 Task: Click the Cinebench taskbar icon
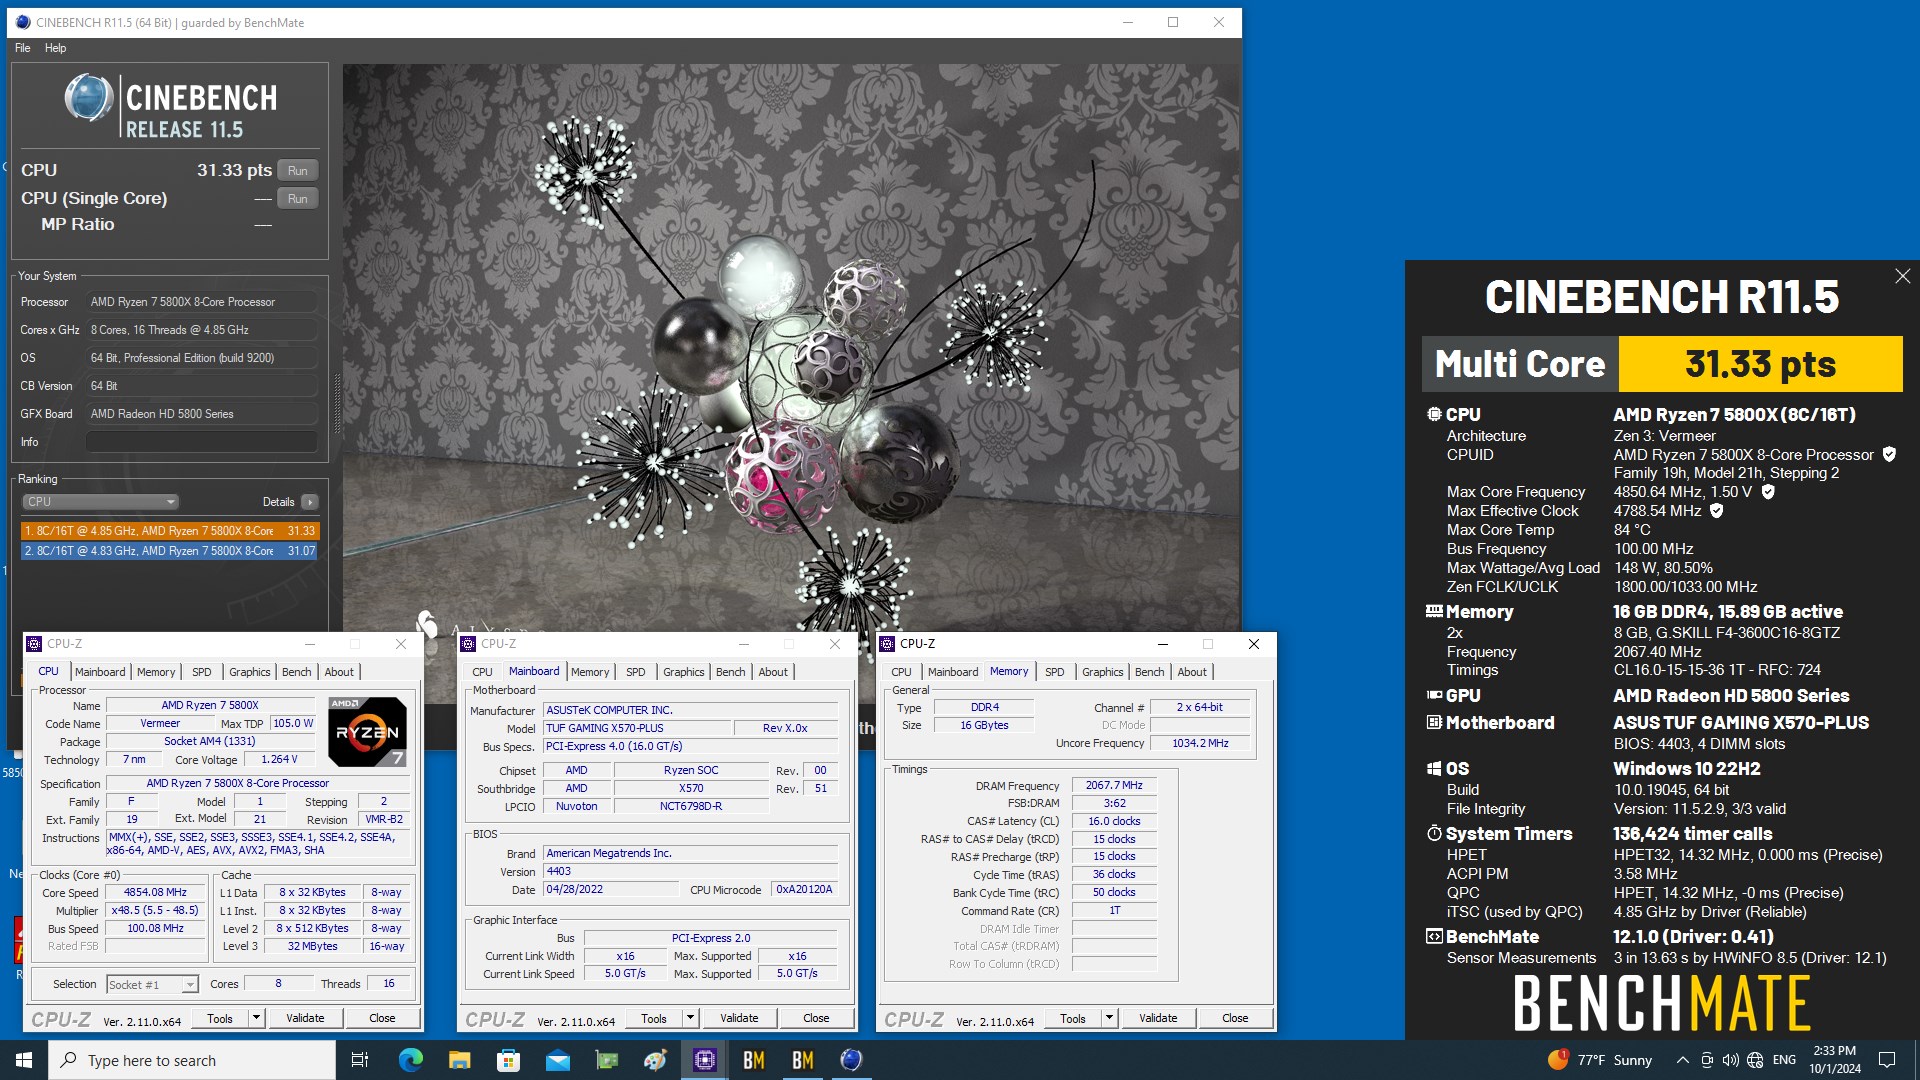click(x=851, y=1060)
